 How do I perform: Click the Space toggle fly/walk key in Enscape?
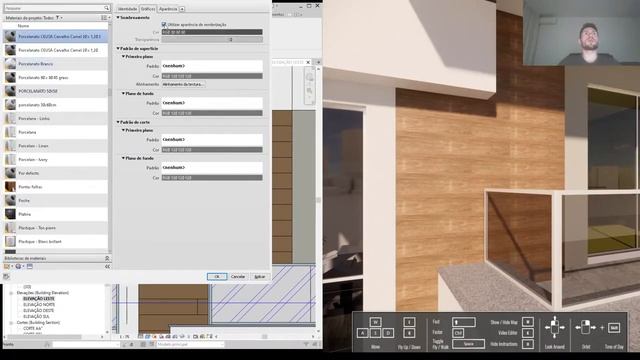pos(469,344)
